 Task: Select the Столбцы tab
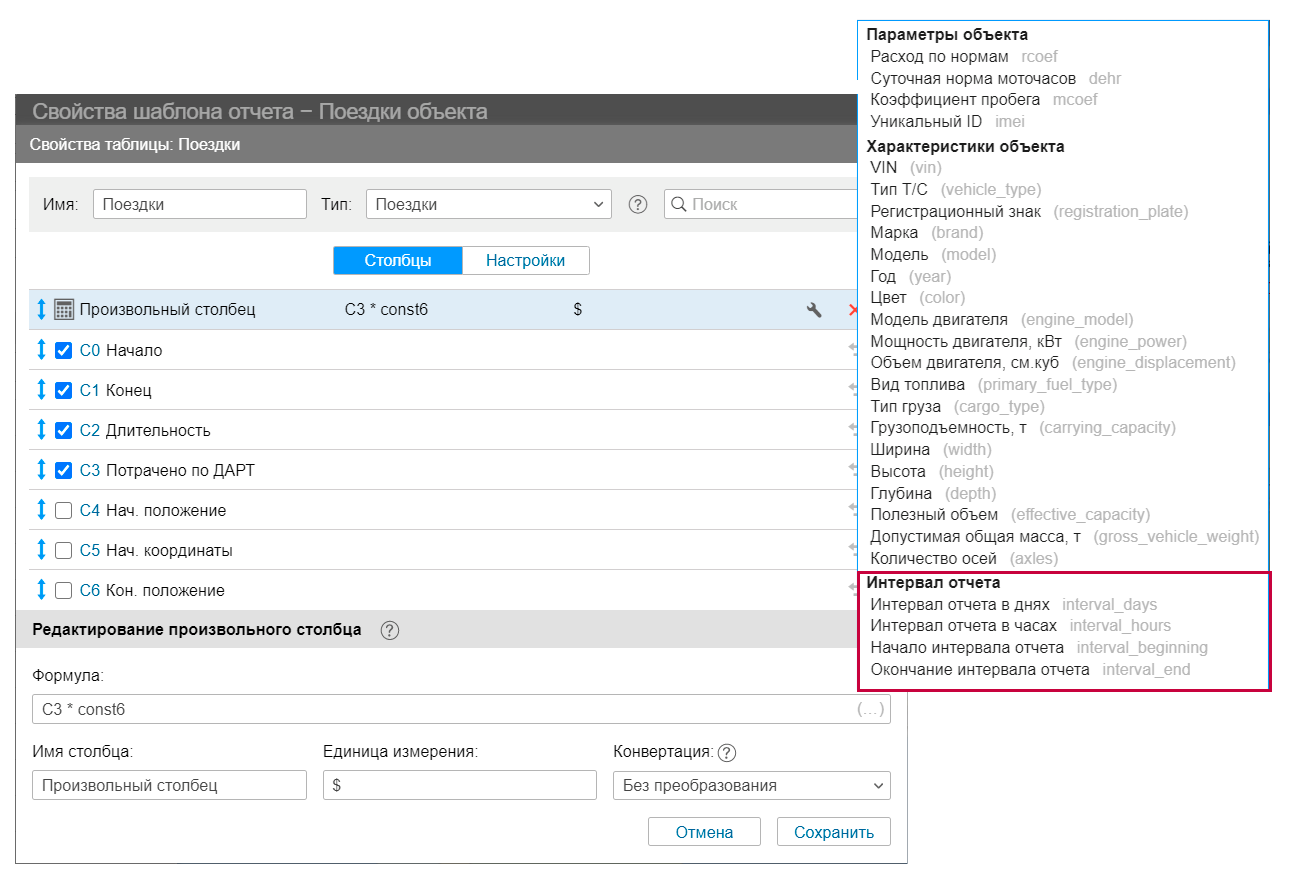[397, 260]
